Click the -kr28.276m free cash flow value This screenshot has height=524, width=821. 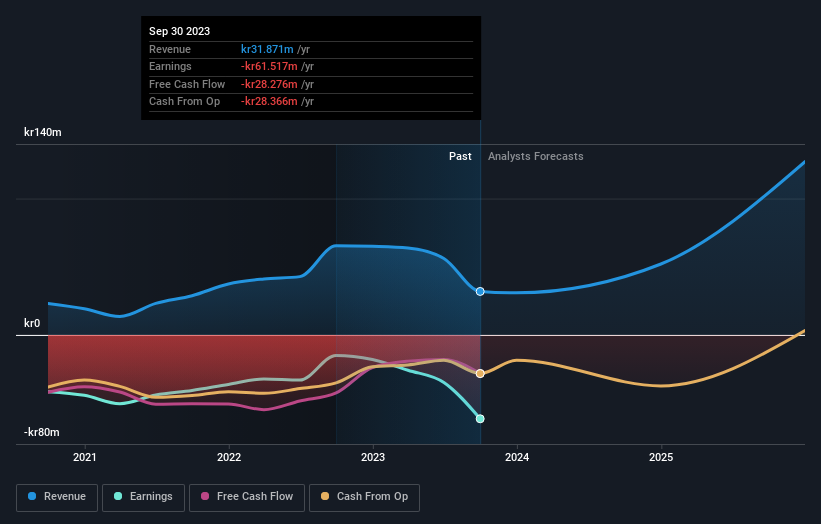269,84
